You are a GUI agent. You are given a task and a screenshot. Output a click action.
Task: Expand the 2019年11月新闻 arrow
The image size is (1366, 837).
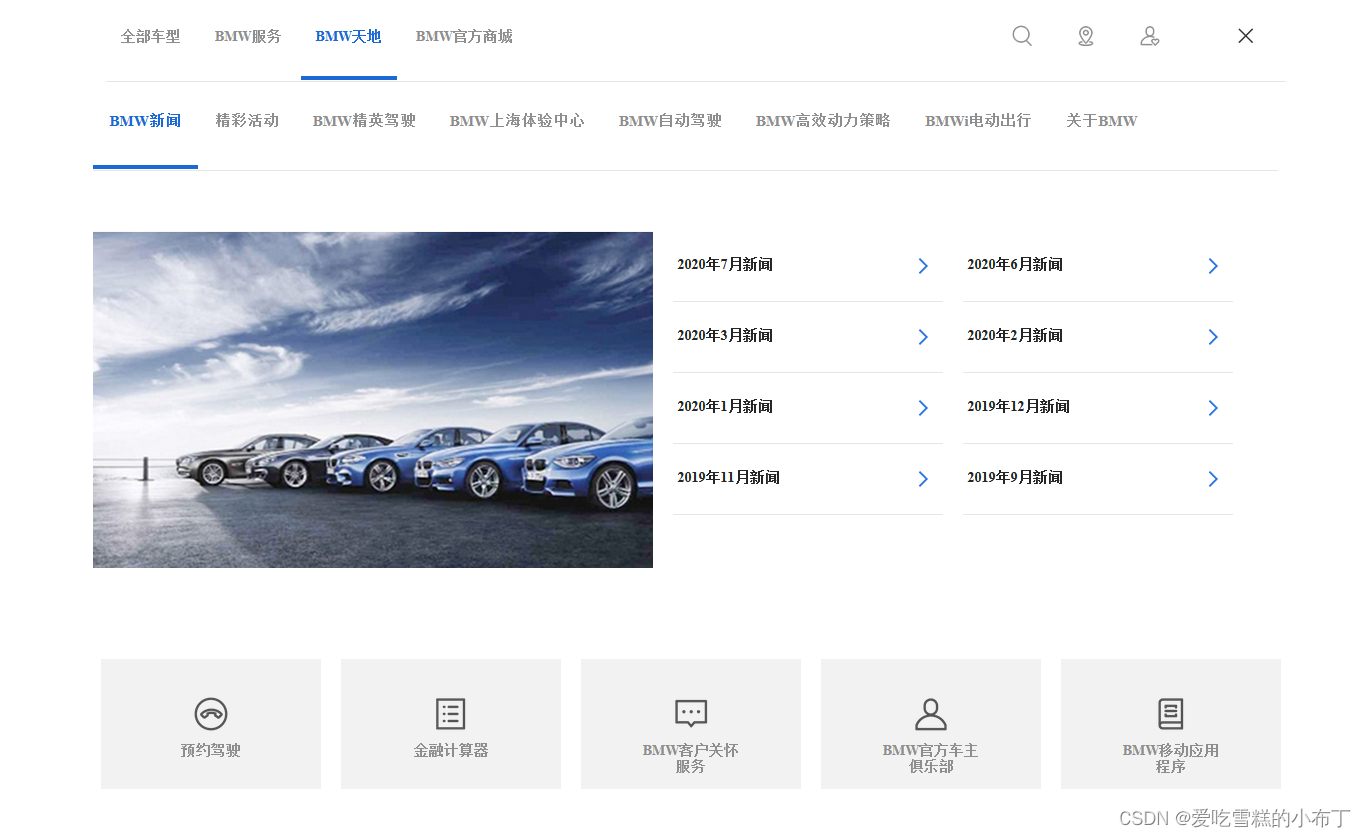(x=923, y=479)
